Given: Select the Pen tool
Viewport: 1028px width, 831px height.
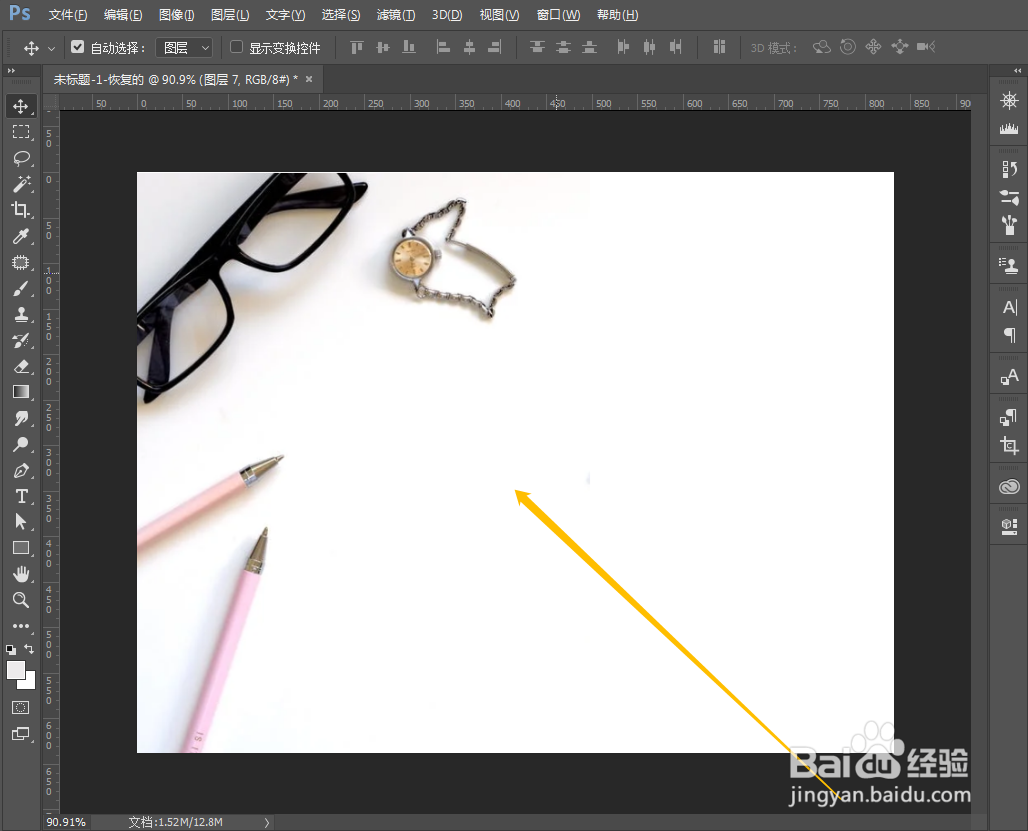Looking at the screenshot, I should point(21,471).
